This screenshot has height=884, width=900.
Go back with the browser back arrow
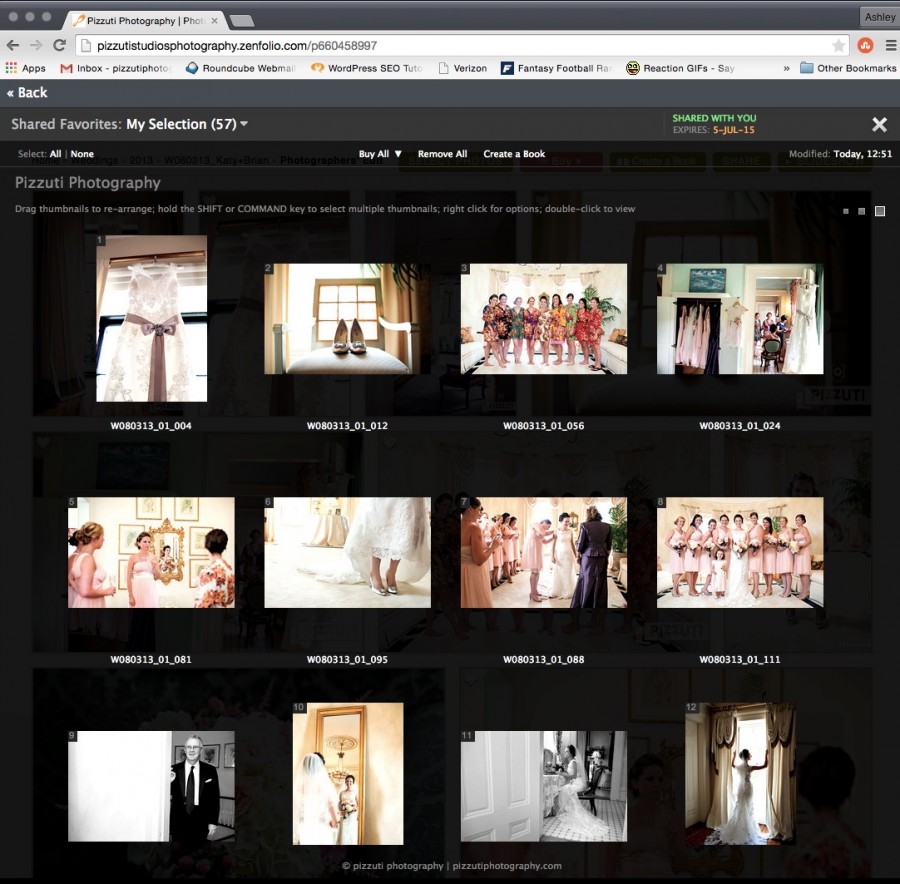tap(13, 45)
